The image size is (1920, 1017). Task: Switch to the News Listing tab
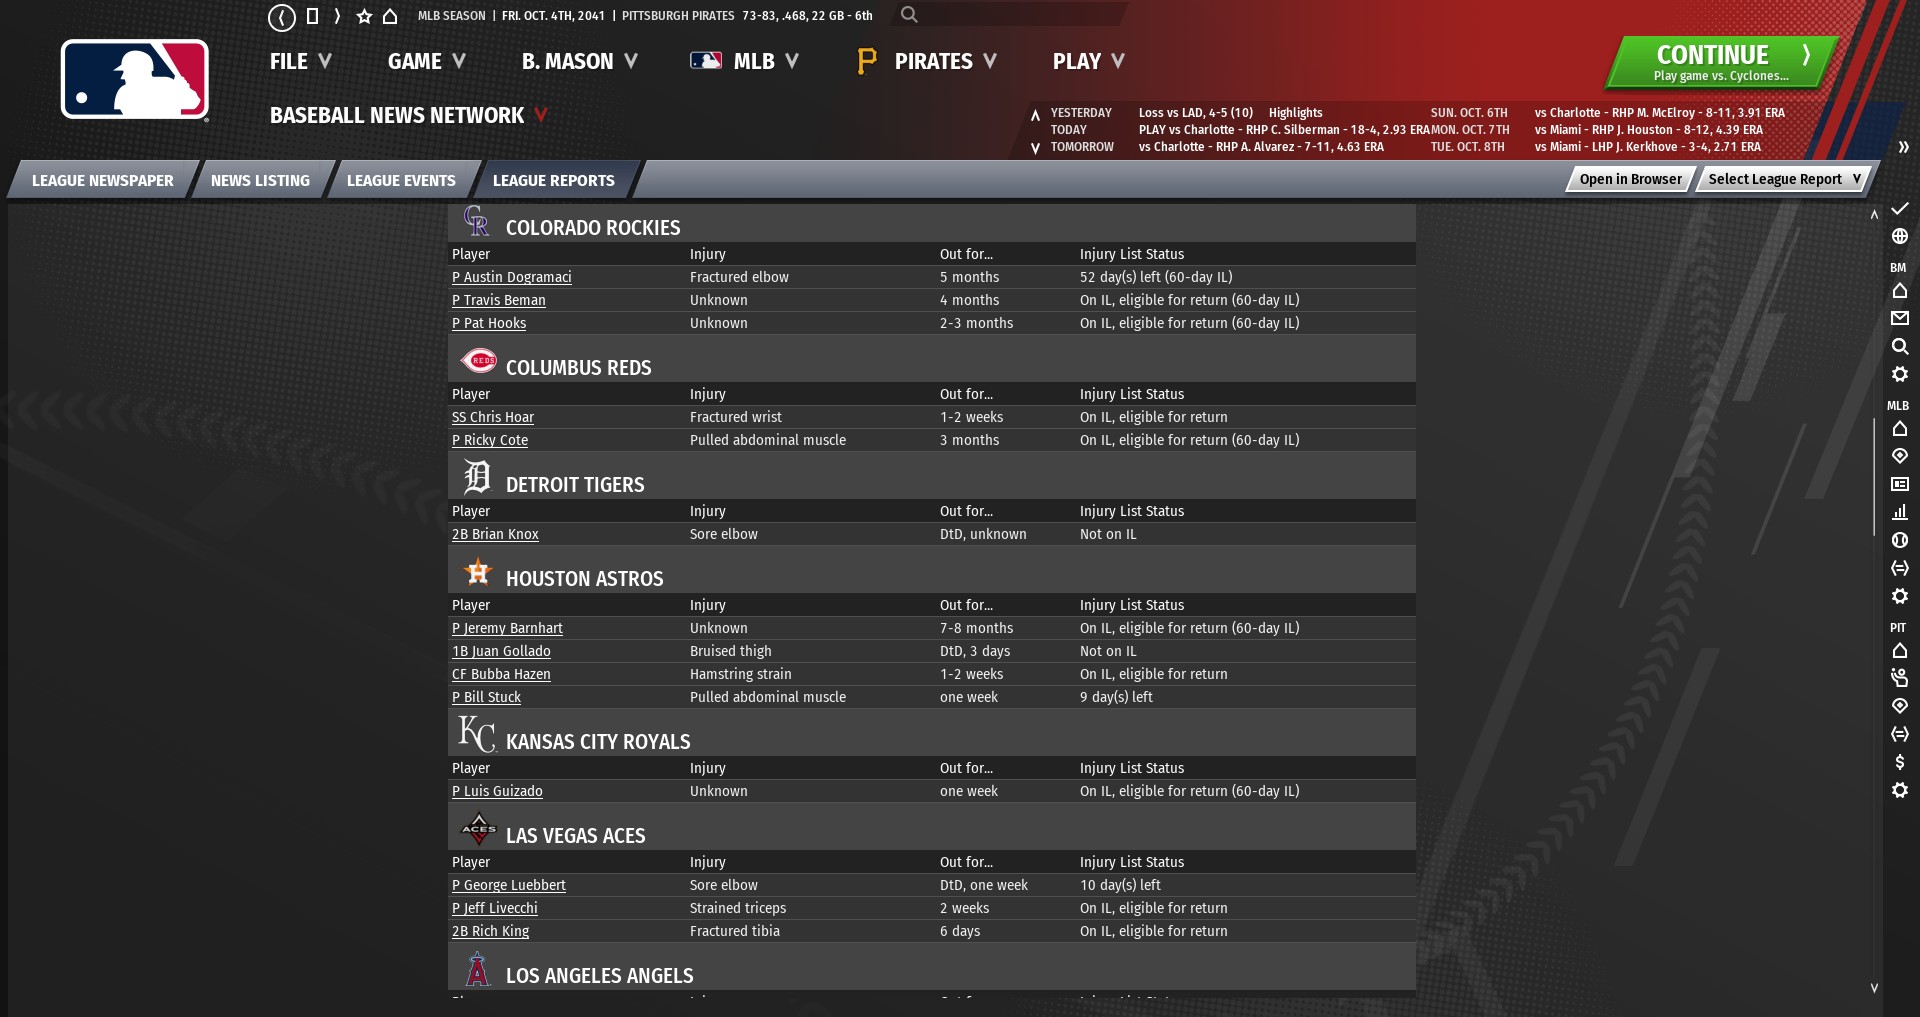coord(260,181)
